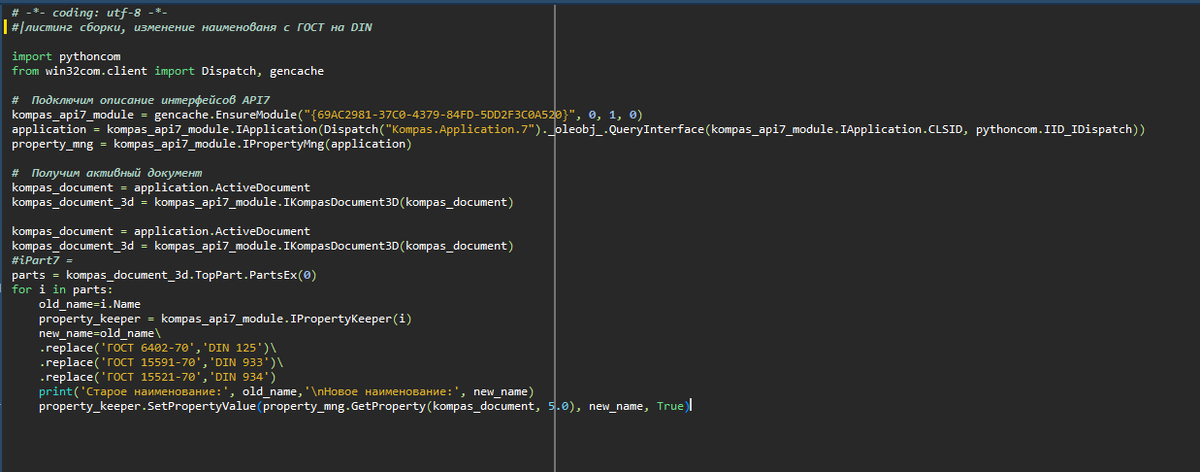Click the 'coding: utf-8' comment line
The height and width of the screenshot is (472, 1200).
[x=89, y=13]
